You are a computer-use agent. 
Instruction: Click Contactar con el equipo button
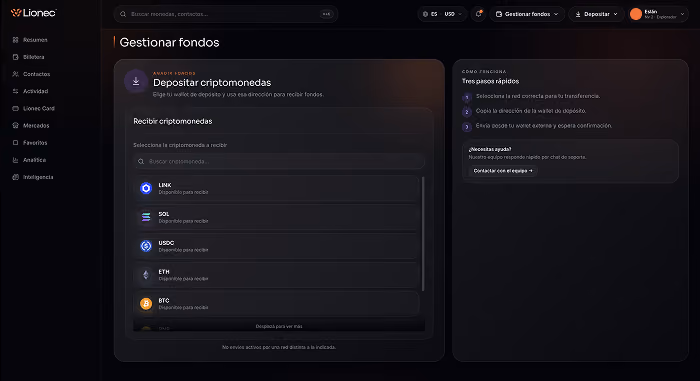pyautogui.click(x=503, y=171)
